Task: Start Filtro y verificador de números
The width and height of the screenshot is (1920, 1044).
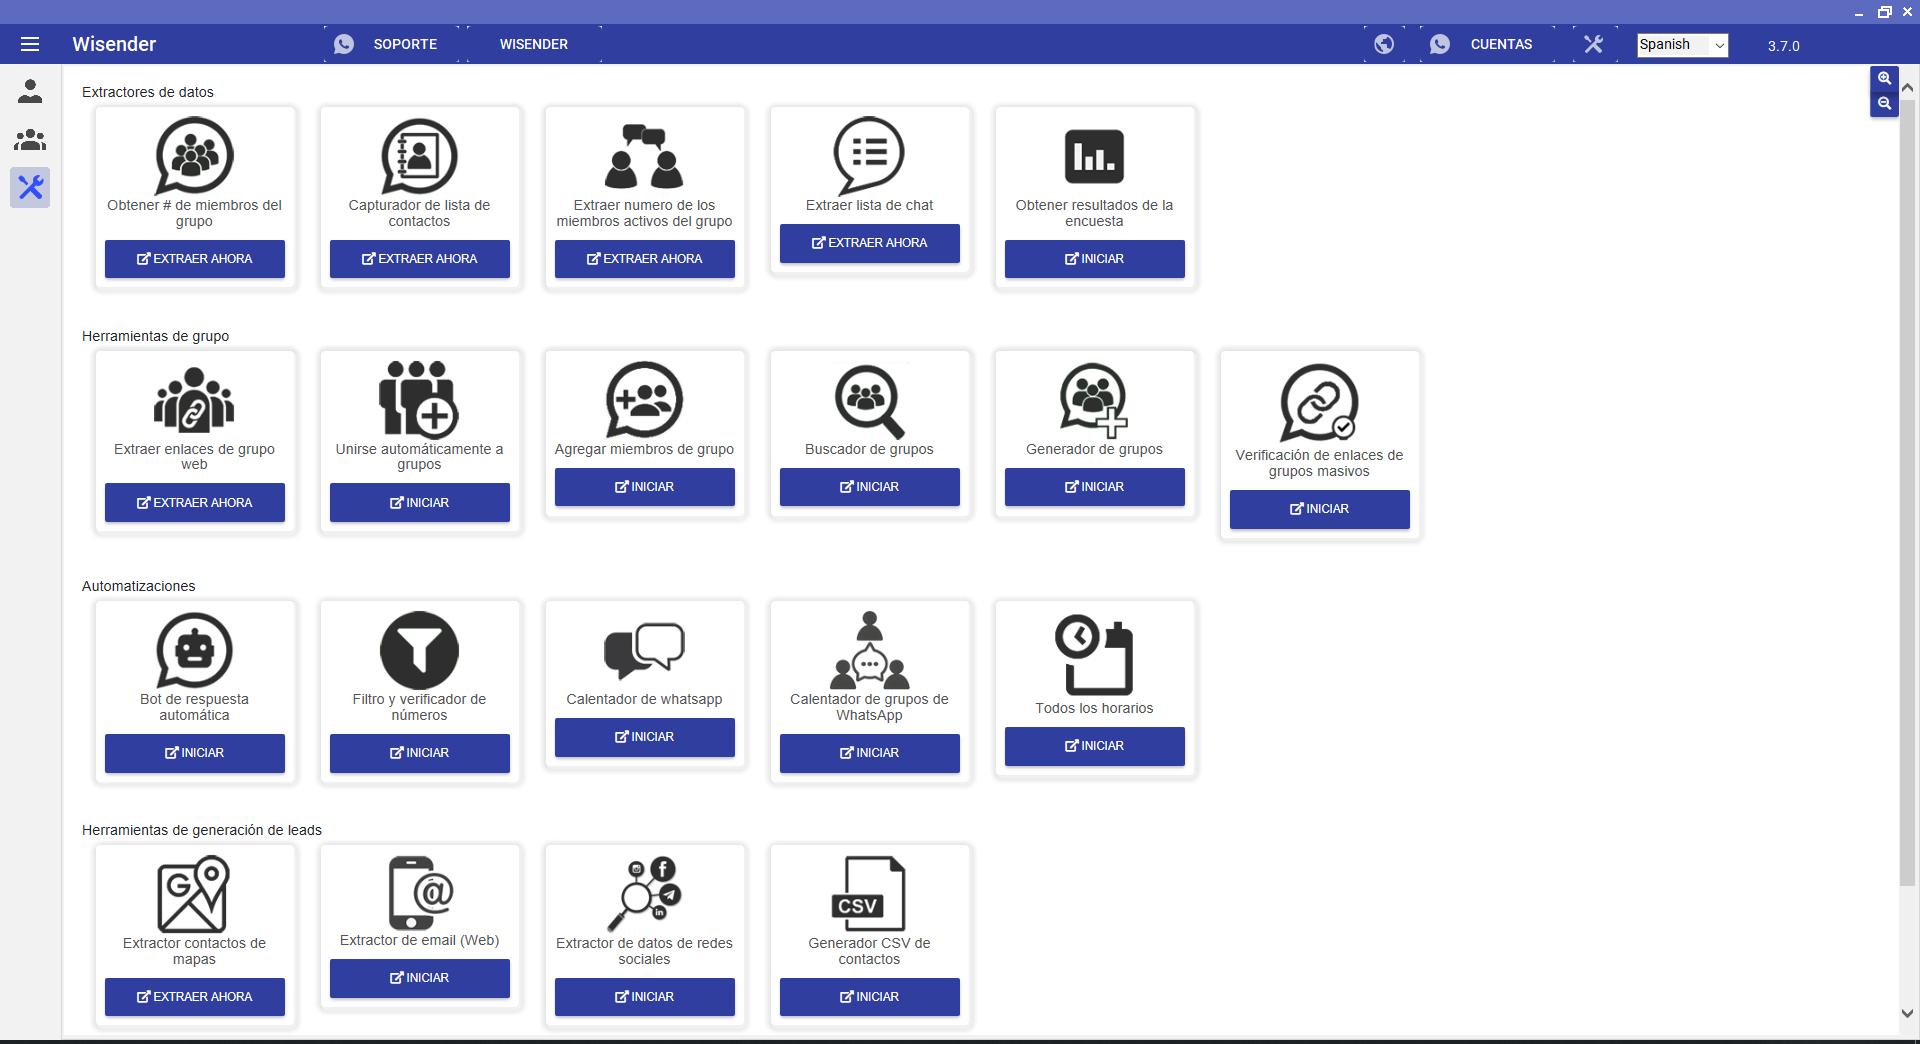Action: (x=420, y=753)
